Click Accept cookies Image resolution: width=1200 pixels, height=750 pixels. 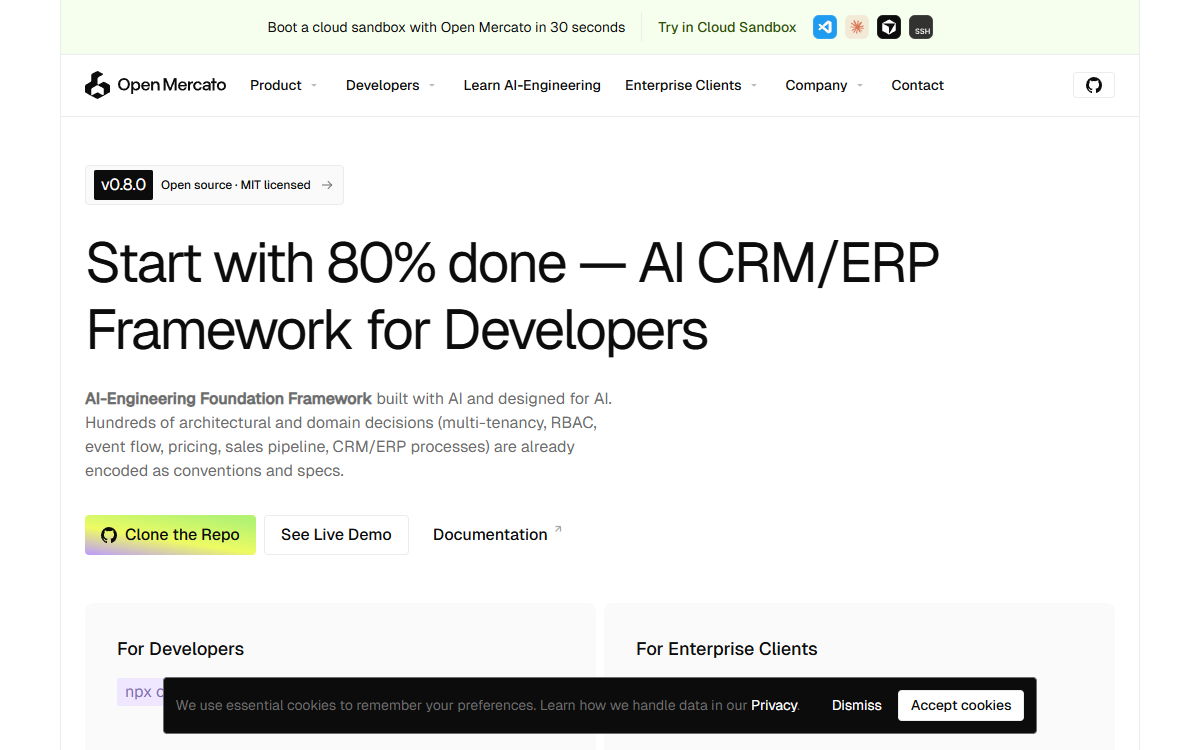pyautogui.click(x=961, y=705)
